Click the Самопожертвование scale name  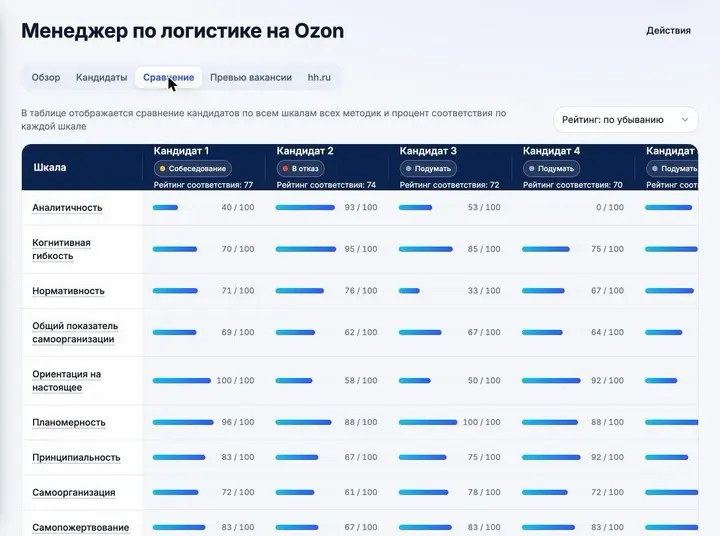[x=80, y=527]
